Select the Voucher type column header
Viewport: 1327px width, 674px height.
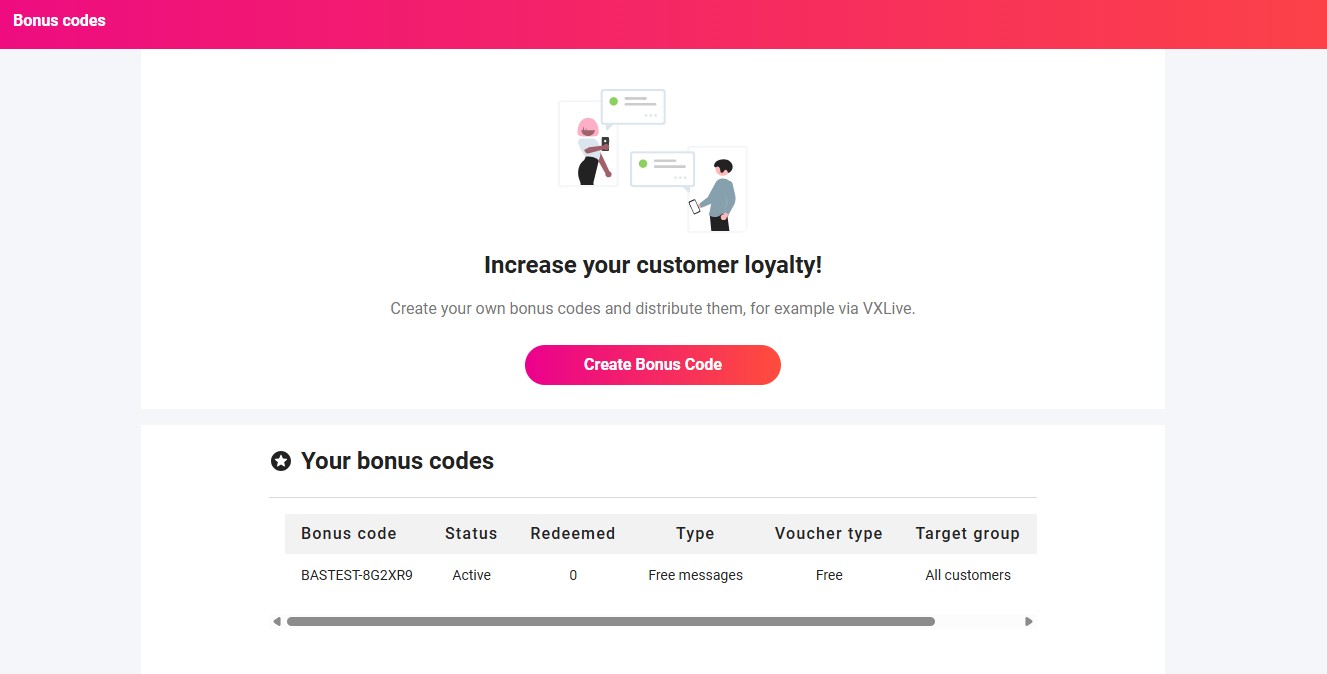tap(828, 534)
